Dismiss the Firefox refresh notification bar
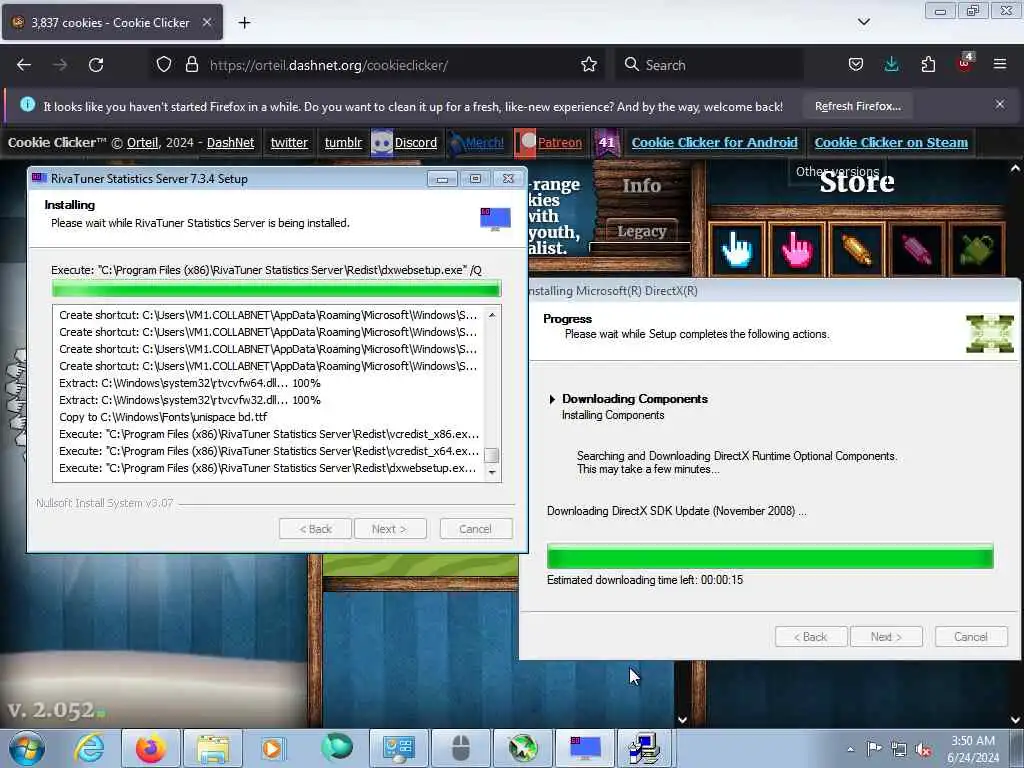This screenshot has width=1024, height=768. pos(999,104)
